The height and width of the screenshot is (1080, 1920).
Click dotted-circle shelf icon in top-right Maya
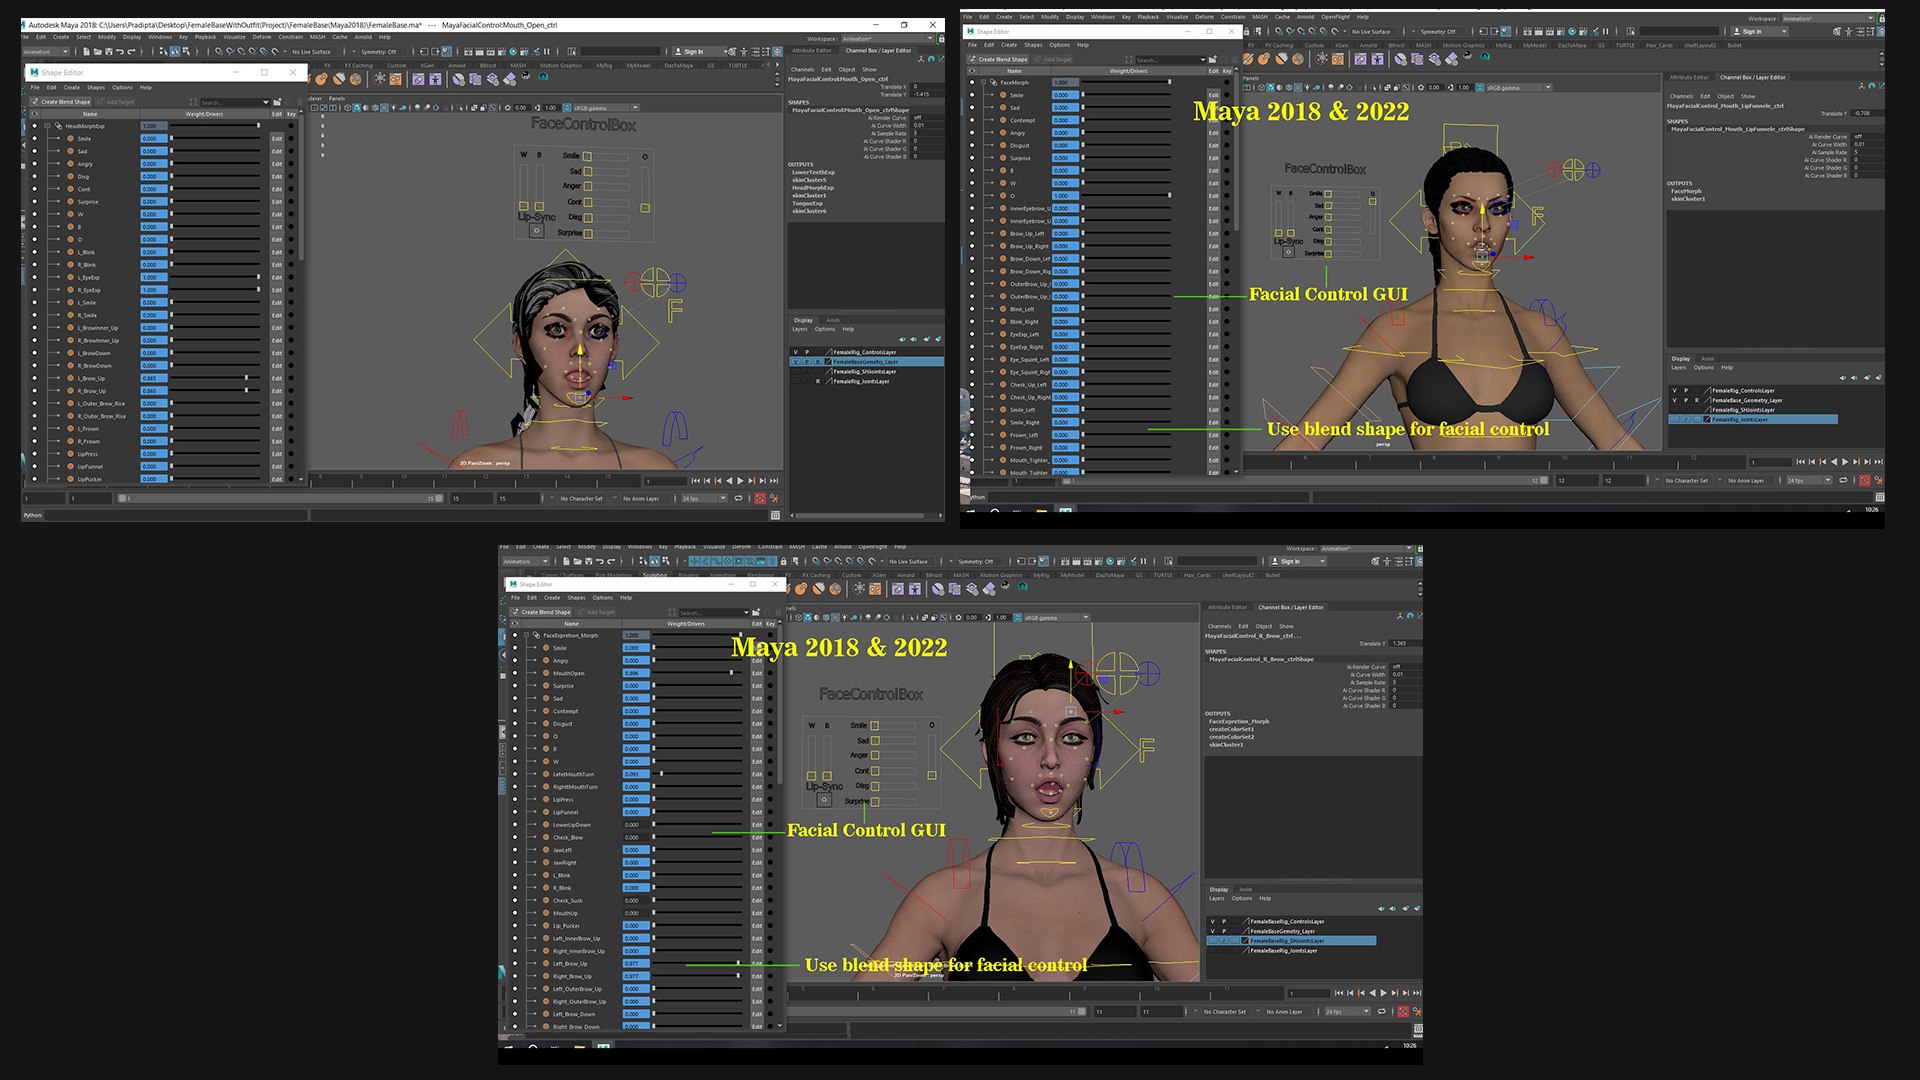coord(1322,59)
